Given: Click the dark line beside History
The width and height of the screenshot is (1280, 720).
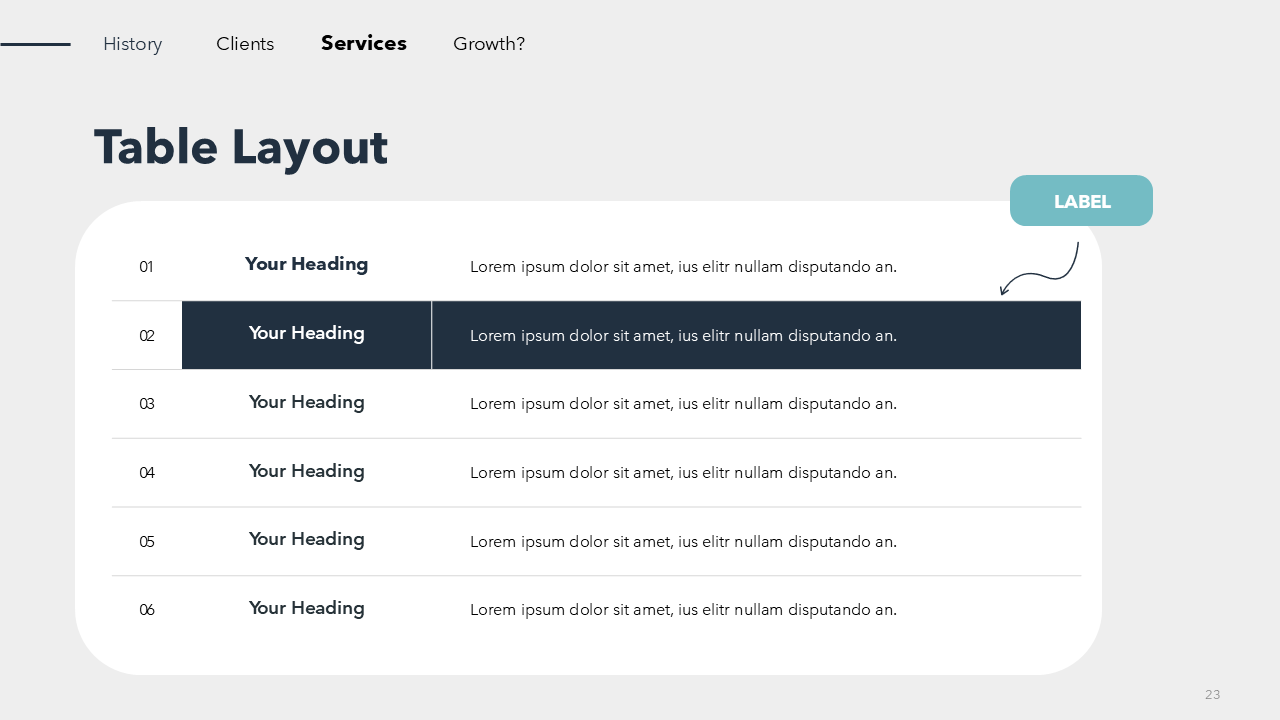Looking at the screenshot, I should 35,44.
